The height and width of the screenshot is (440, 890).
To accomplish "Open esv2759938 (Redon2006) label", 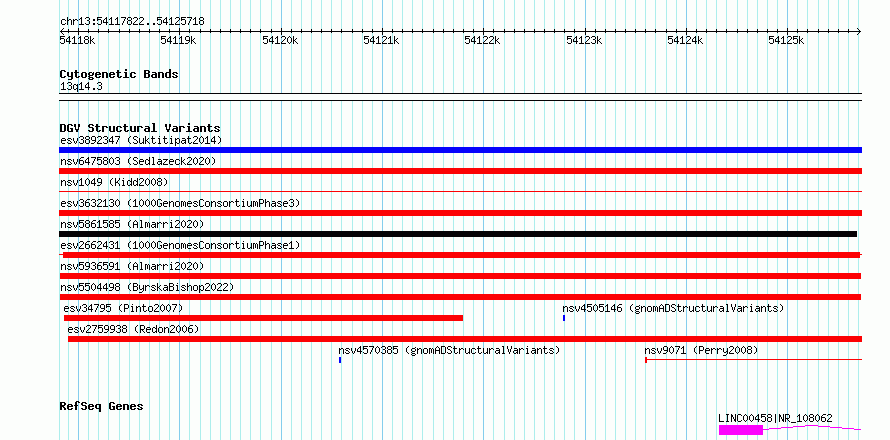I will pos(133,329).
